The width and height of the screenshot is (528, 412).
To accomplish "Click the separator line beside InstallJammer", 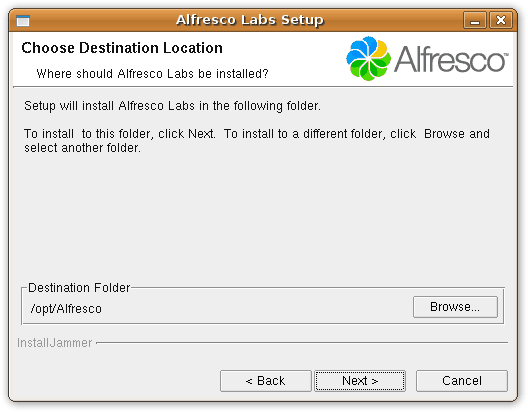I will click(302, 343).
